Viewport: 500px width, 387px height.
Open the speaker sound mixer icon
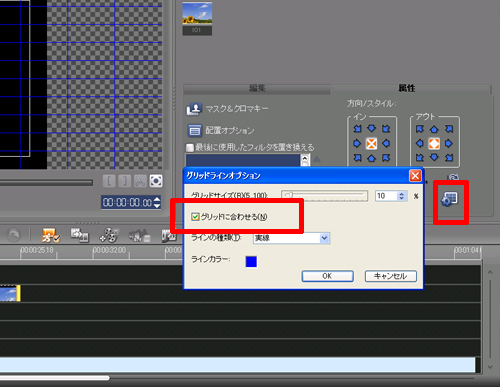(x=139, y=235)
